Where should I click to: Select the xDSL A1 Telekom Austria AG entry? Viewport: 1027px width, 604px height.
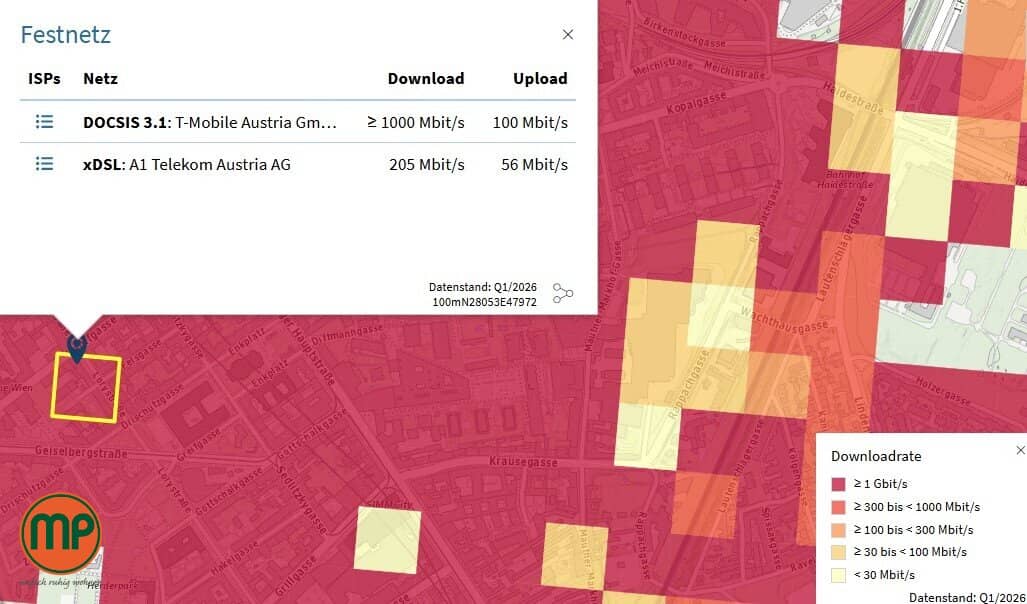187,164
